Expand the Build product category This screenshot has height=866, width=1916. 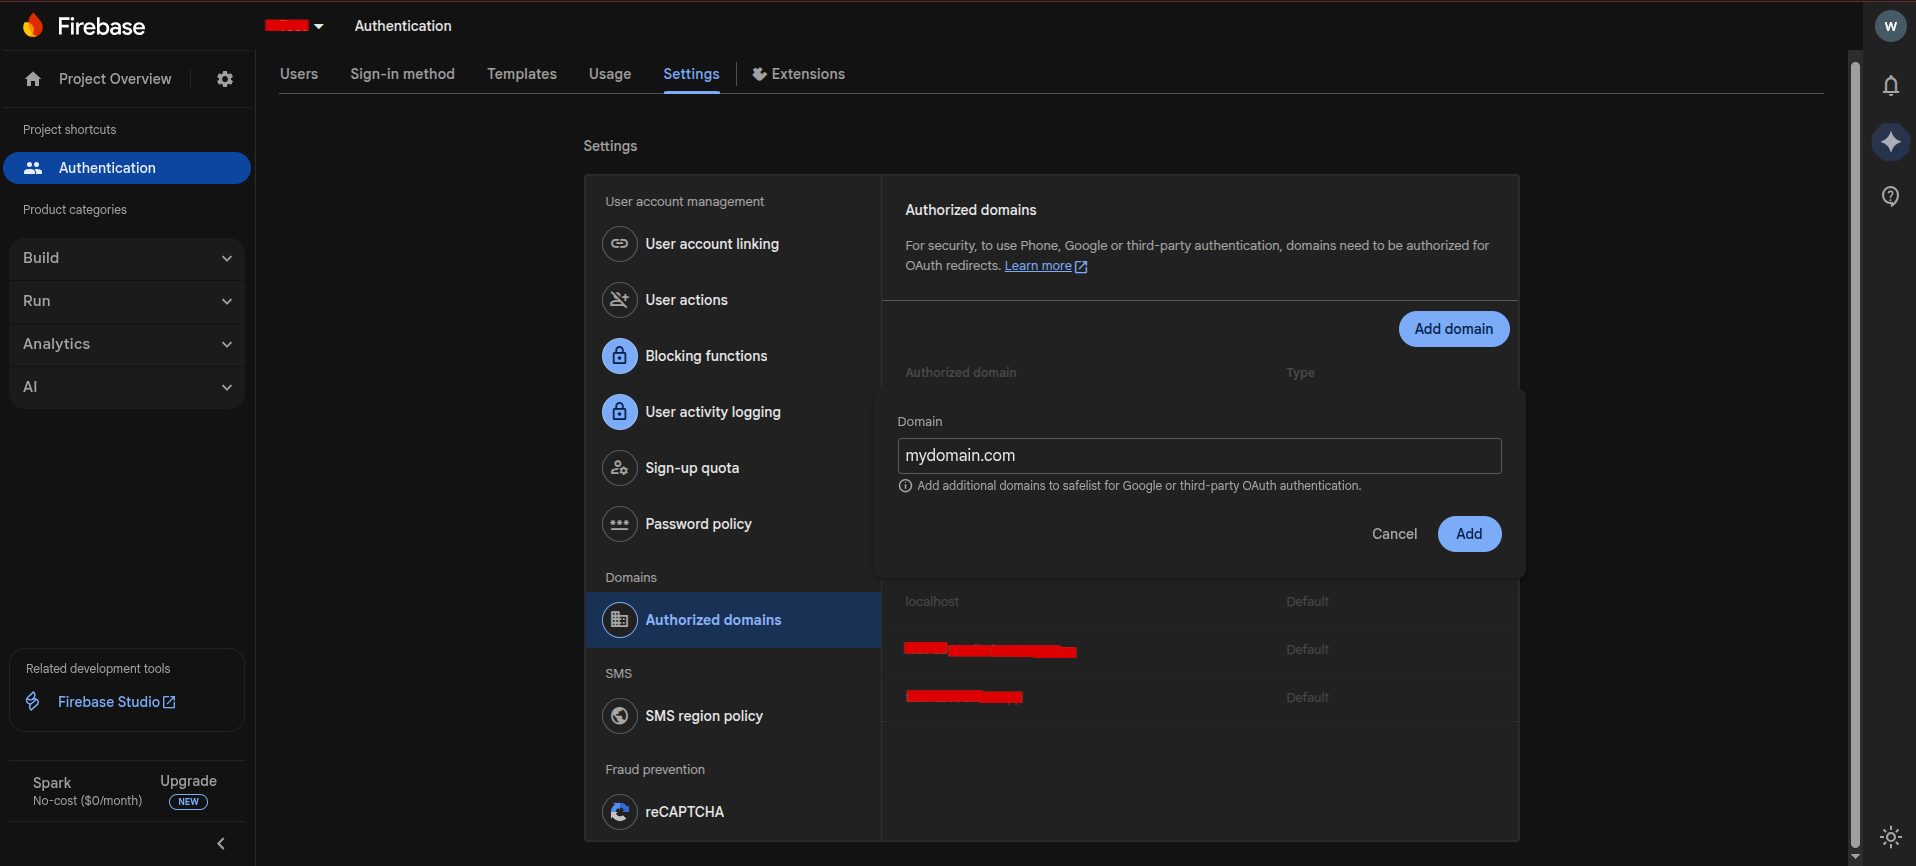(x=127, y=258)
